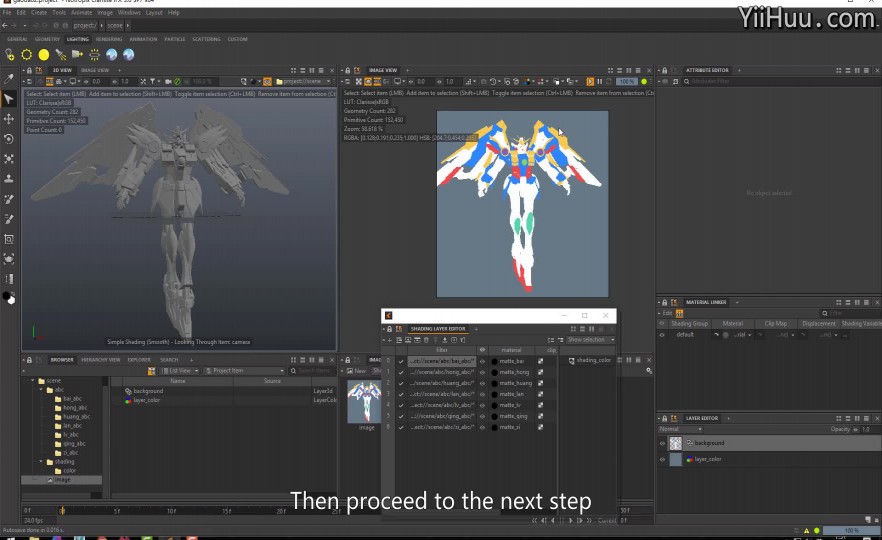Click the clip icon in matte_bai row

540,361
